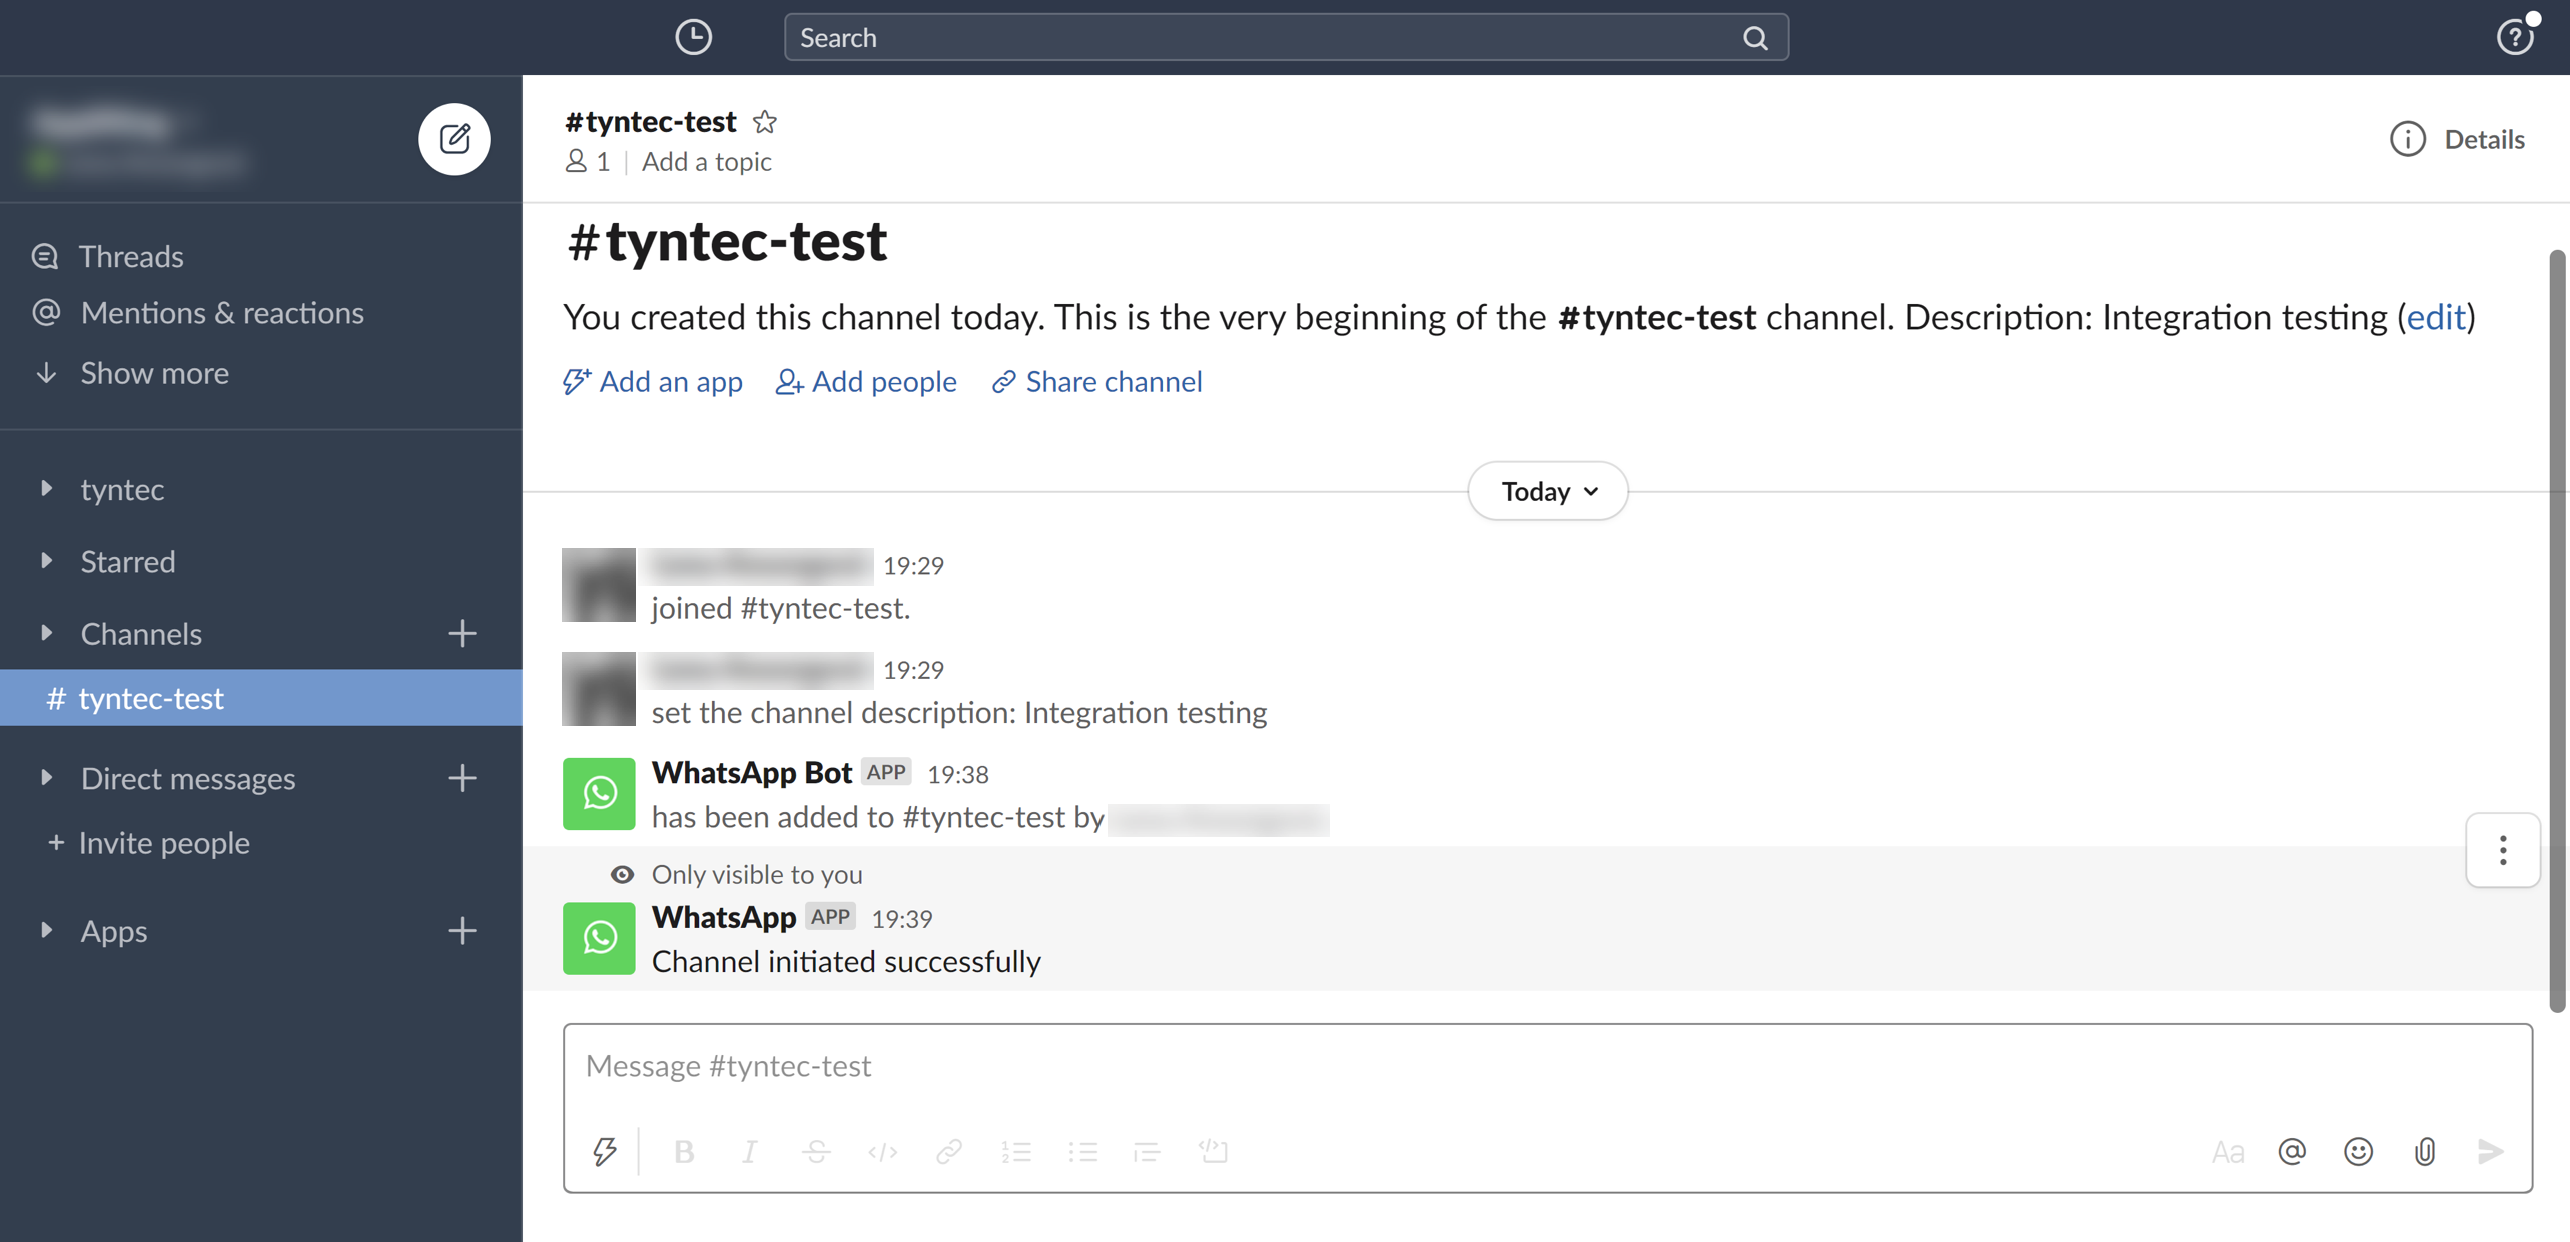Show more sidebar items
Screen dimensions: 2570x1242
154,373
